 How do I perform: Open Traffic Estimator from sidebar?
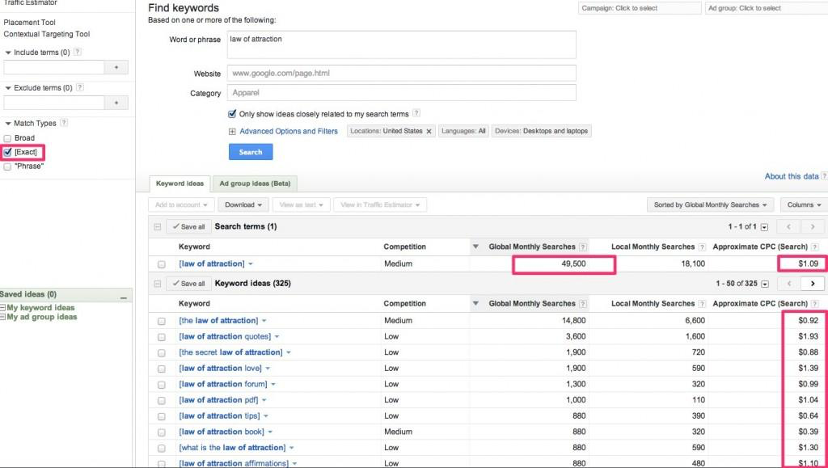pos(30,3)
